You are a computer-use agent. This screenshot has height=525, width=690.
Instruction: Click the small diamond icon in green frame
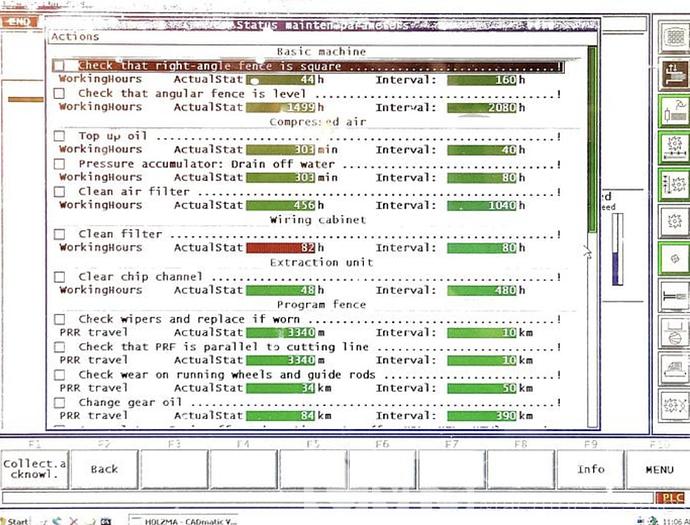(673, 258)
